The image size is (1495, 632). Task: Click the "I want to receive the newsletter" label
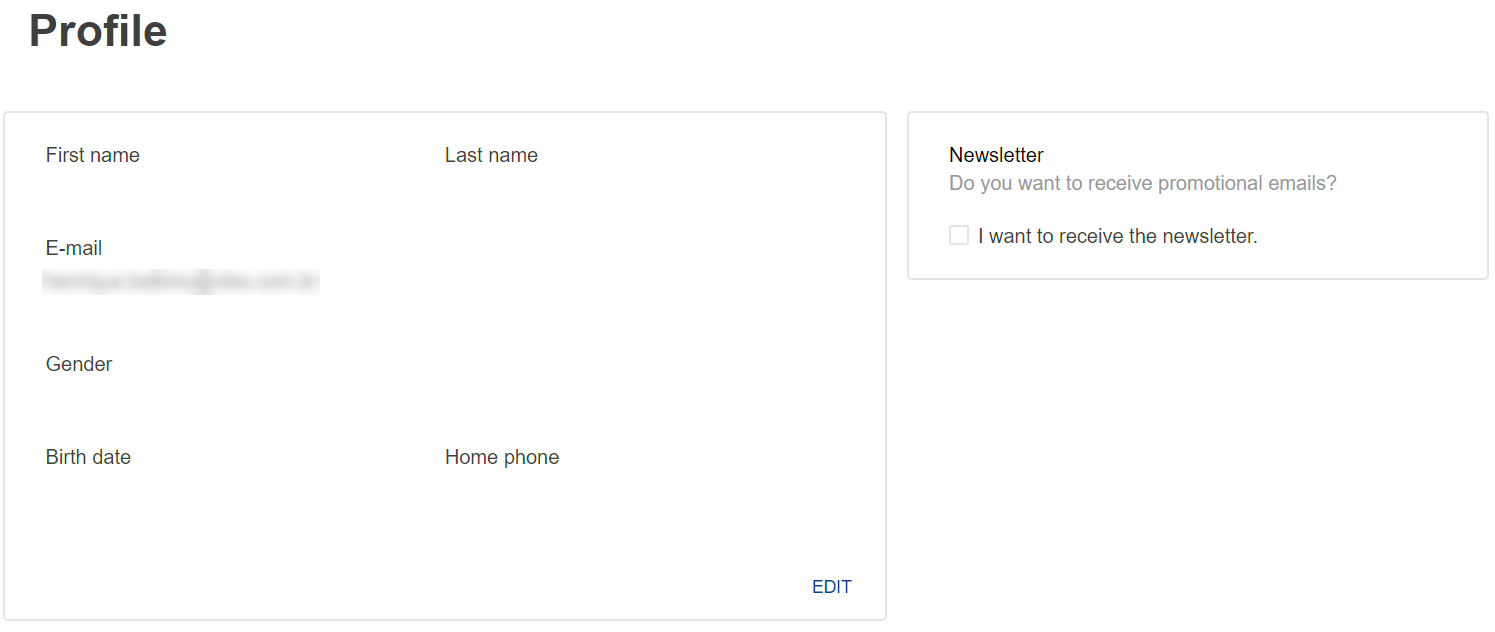(1117, 237)
